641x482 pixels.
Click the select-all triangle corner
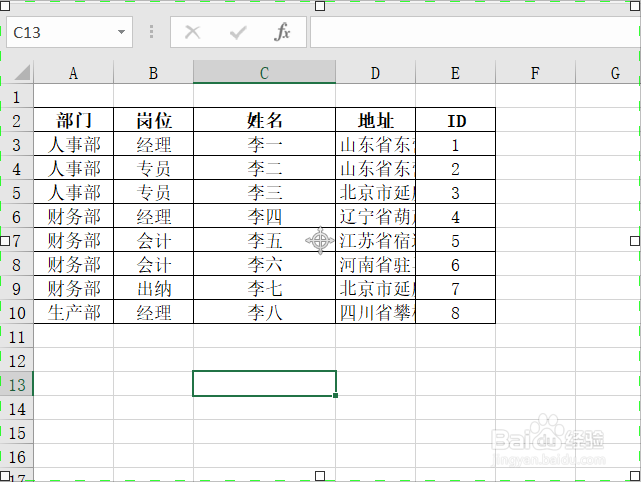[x=22, y=72]
